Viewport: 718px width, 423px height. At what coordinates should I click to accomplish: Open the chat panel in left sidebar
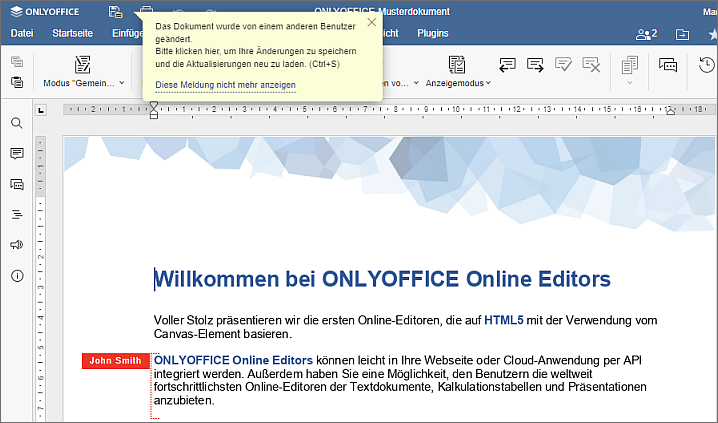16,184
